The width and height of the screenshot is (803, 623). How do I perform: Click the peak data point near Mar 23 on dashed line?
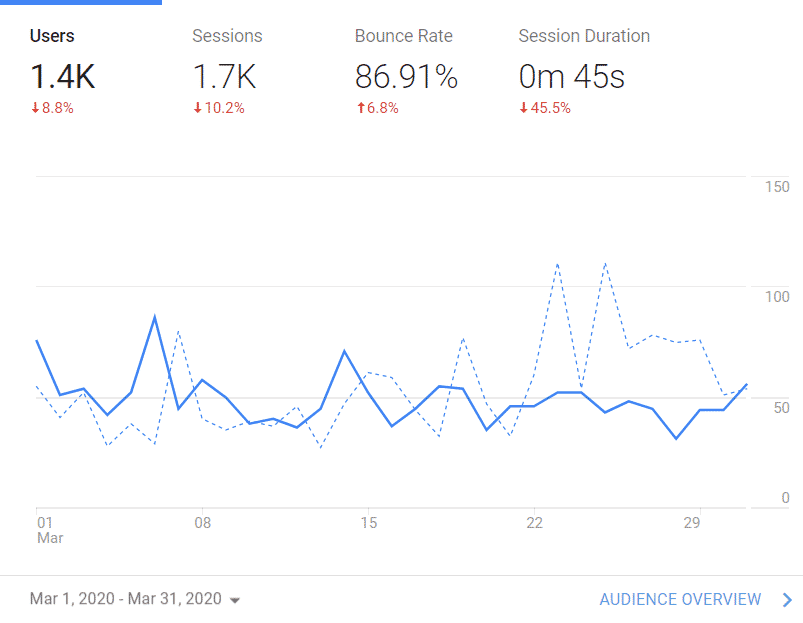(x=557, y=264)
